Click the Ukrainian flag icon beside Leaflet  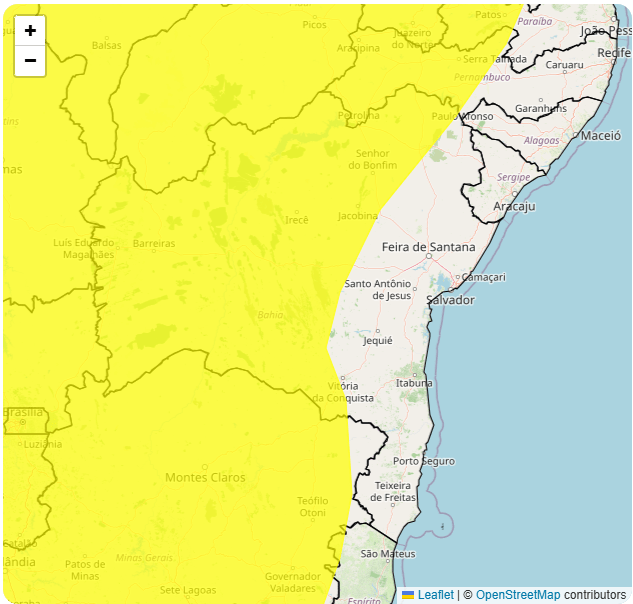pyautogui.click(x=408, y=595)
